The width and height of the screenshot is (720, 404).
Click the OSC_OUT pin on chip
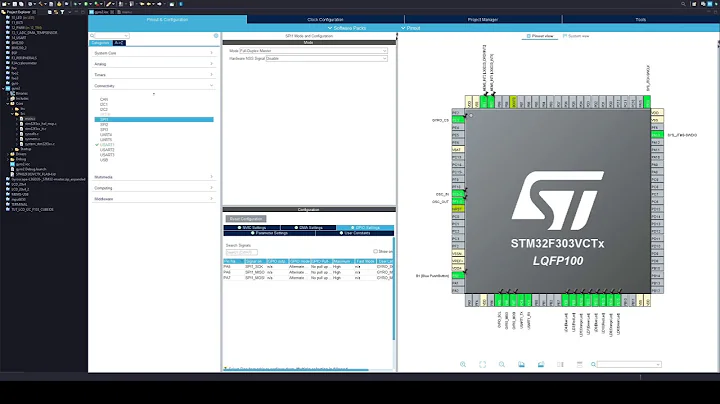click(458, 202)
